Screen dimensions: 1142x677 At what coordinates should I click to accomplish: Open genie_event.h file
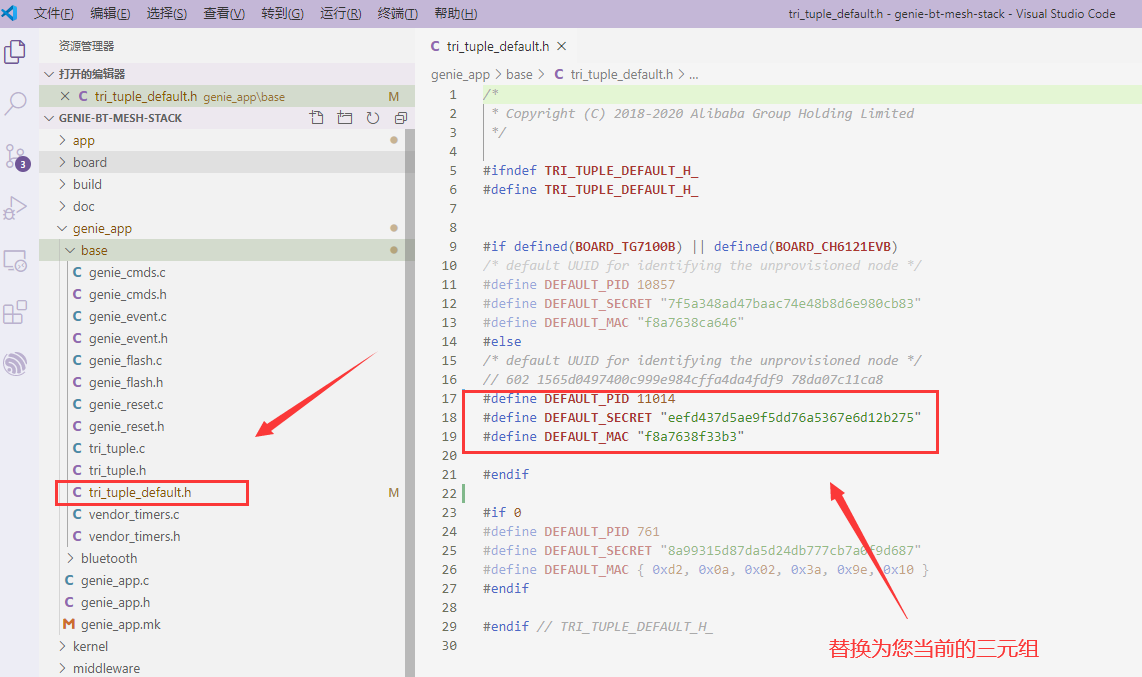tap(128, 338)
